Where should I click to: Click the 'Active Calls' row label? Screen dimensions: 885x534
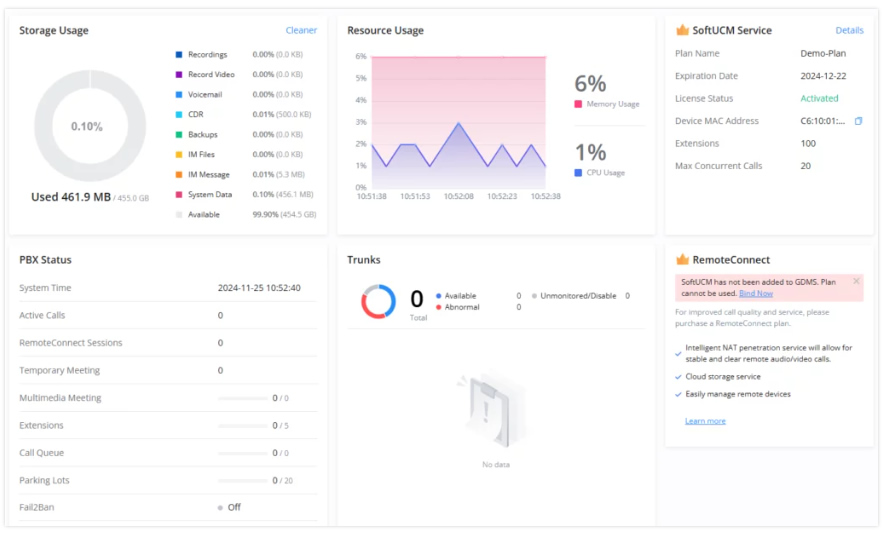point(42,316)
